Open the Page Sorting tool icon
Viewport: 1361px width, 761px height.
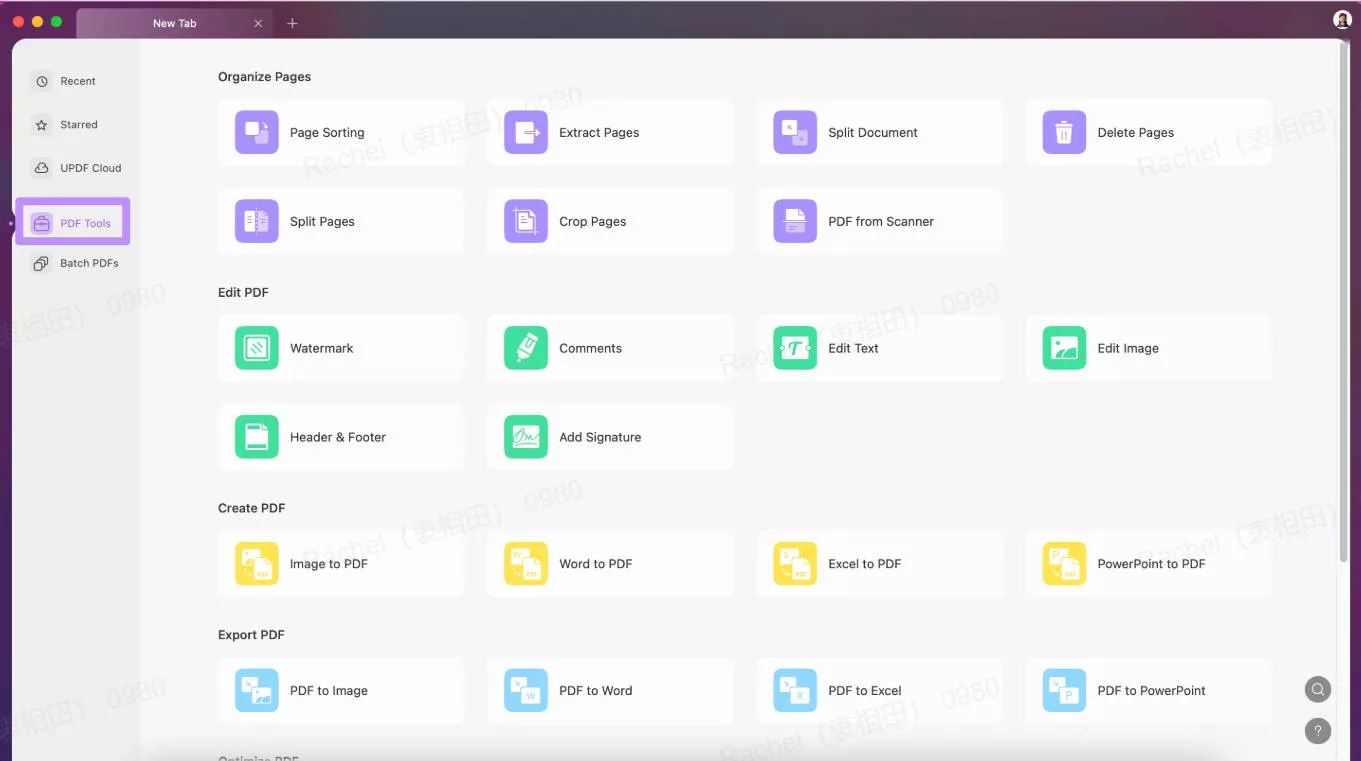coord(256,132)
